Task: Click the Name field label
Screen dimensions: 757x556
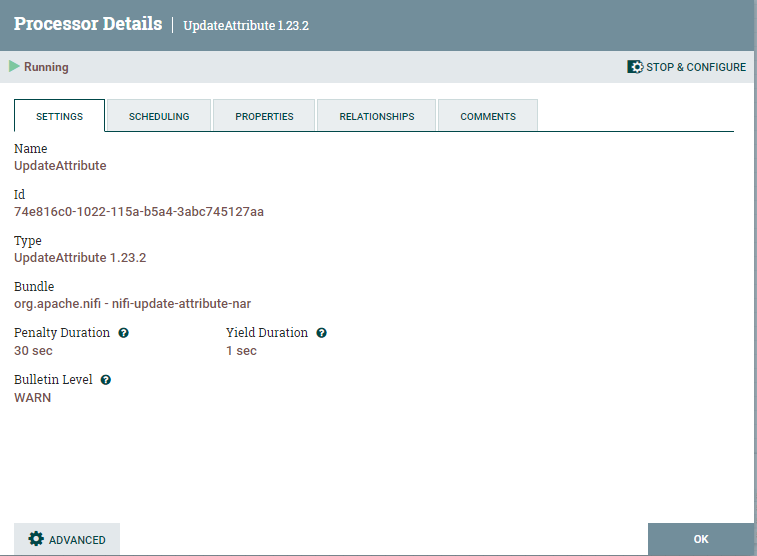Action: point(30,148)
